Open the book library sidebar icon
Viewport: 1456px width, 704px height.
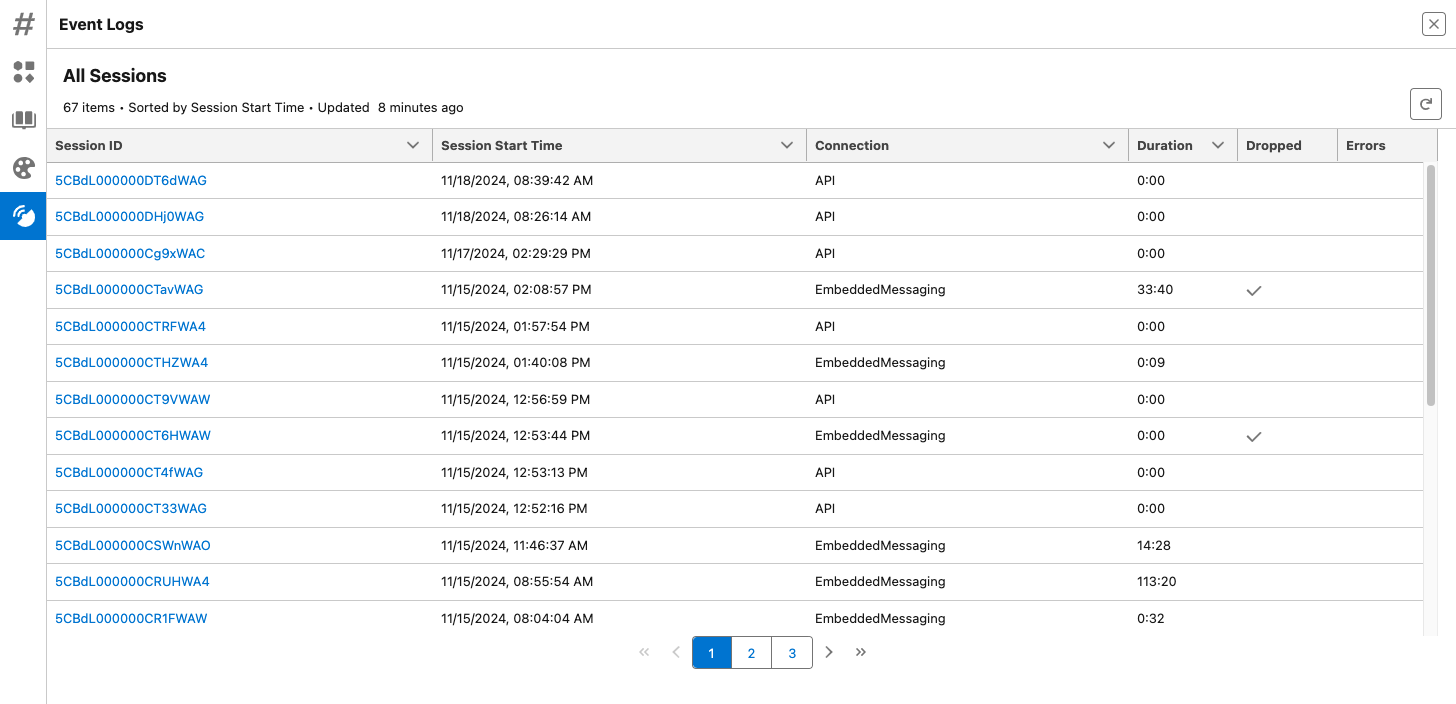(x=23, y=120)
